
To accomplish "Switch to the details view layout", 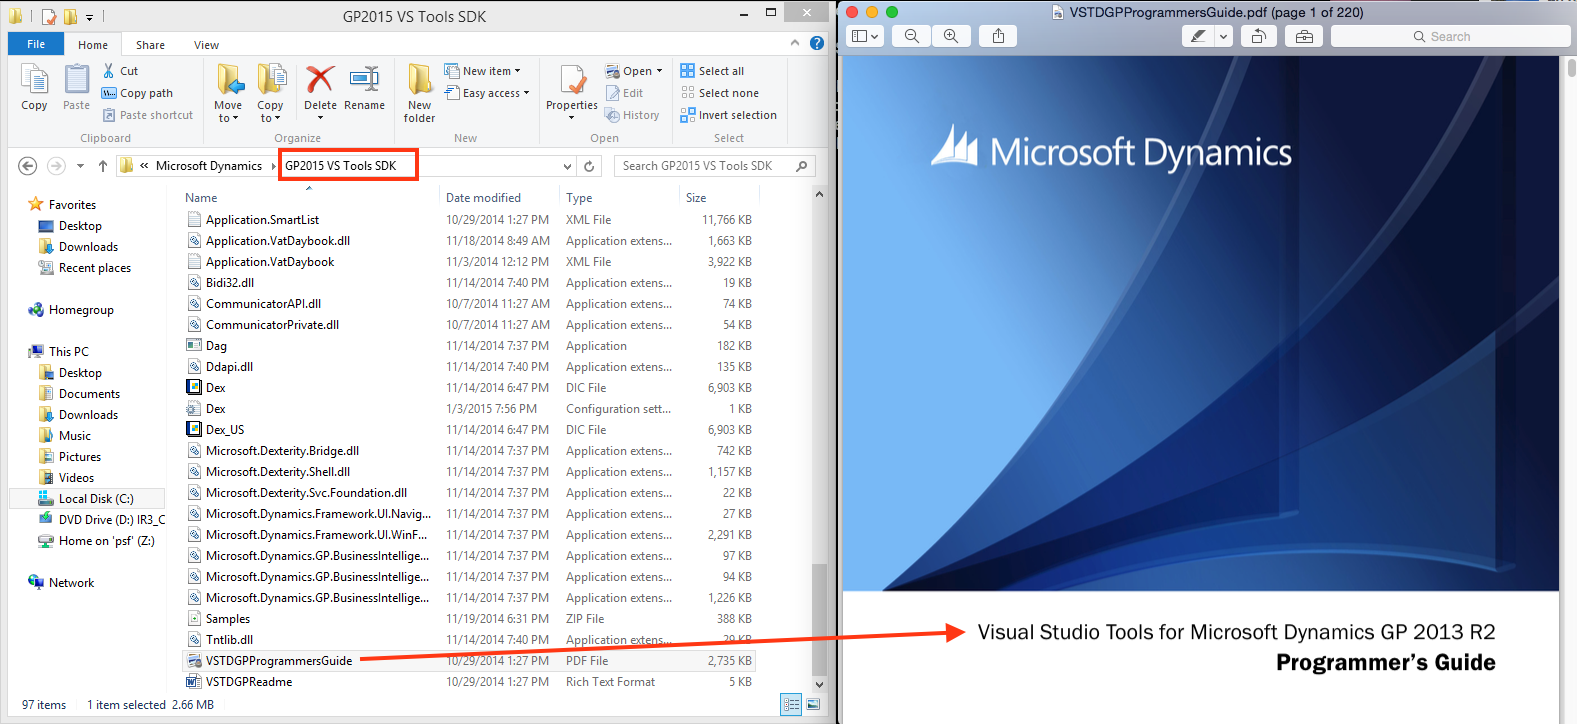I will tap(791, 705).
